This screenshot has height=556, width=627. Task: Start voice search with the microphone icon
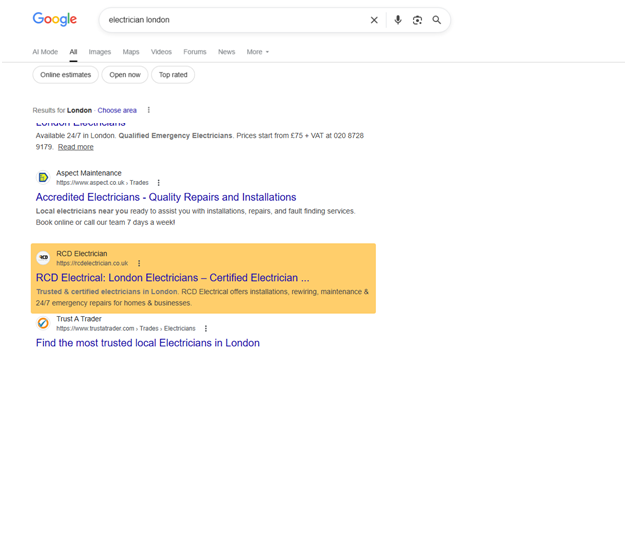point(397,20)
